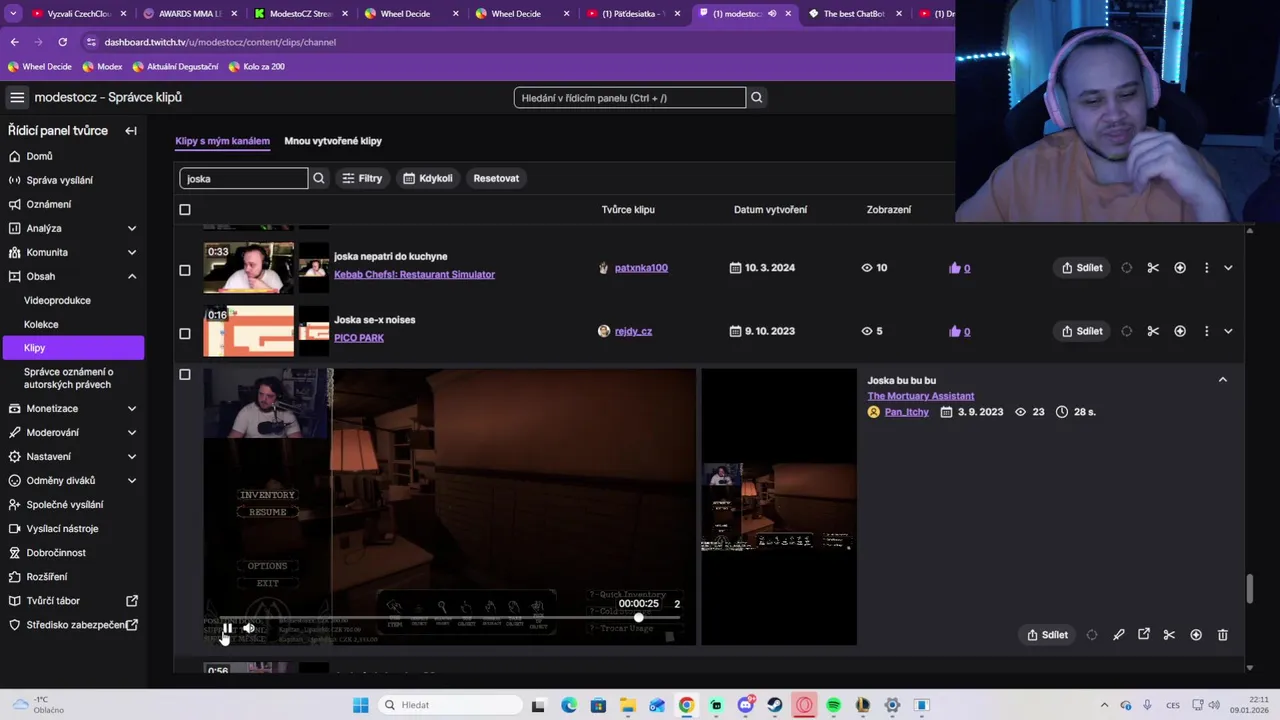Open Spotify from the taskbar

[x=834, y=705]
